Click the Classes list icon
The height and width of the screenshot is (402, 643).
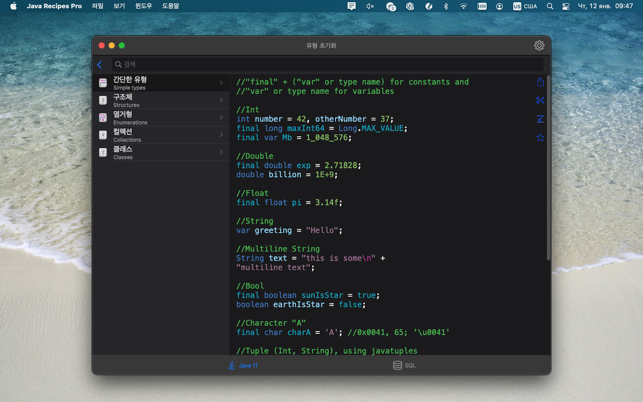tap(103, 153)
